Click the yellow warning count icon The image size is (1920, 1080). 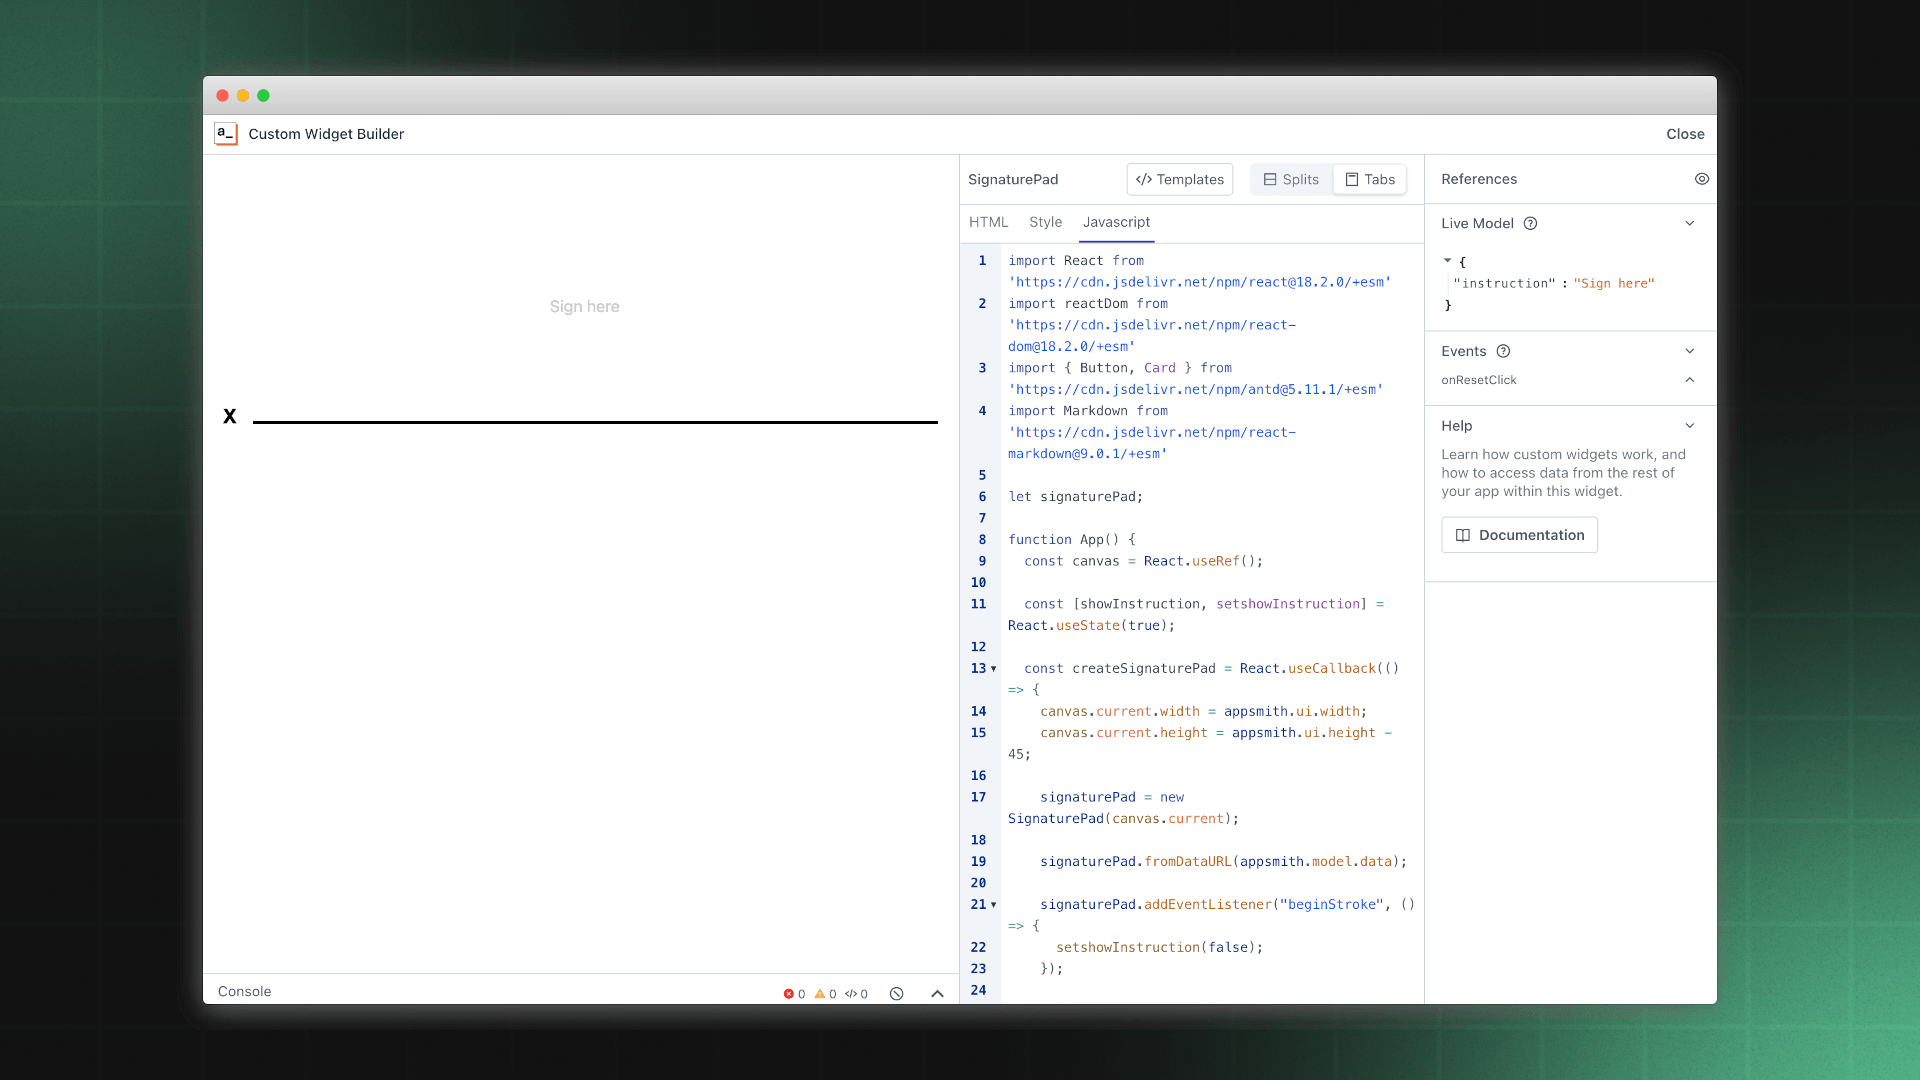tap(820, 994)
